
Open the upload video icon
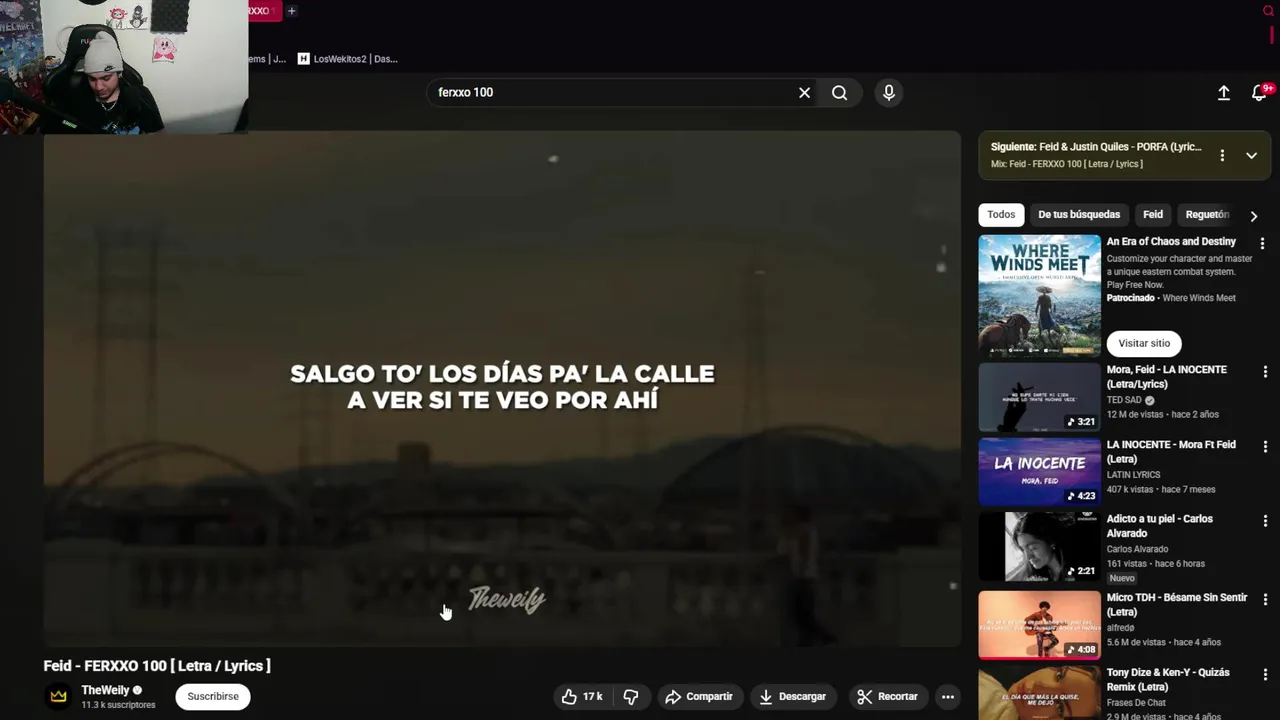(x=1223, y=92)
